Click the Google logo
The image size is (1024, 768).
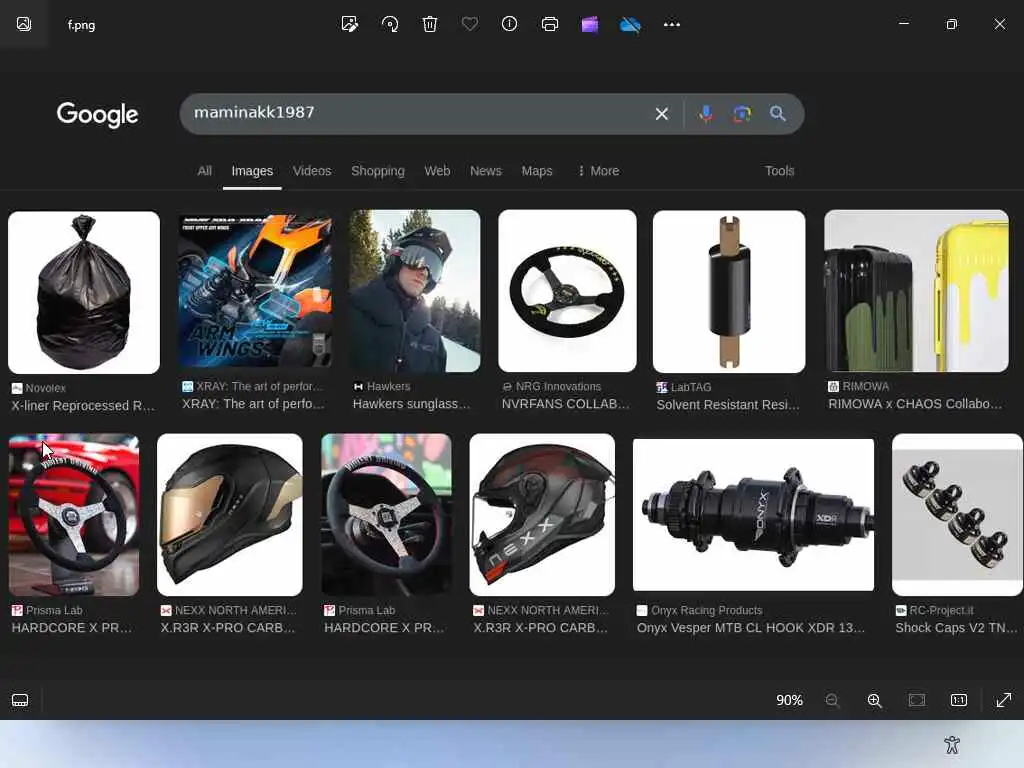97,115
